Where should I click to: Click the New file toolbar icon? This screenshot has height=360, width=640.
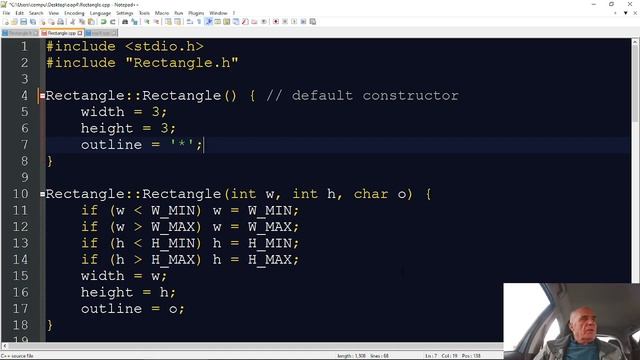pyautogui.click(x=6, y=22)
